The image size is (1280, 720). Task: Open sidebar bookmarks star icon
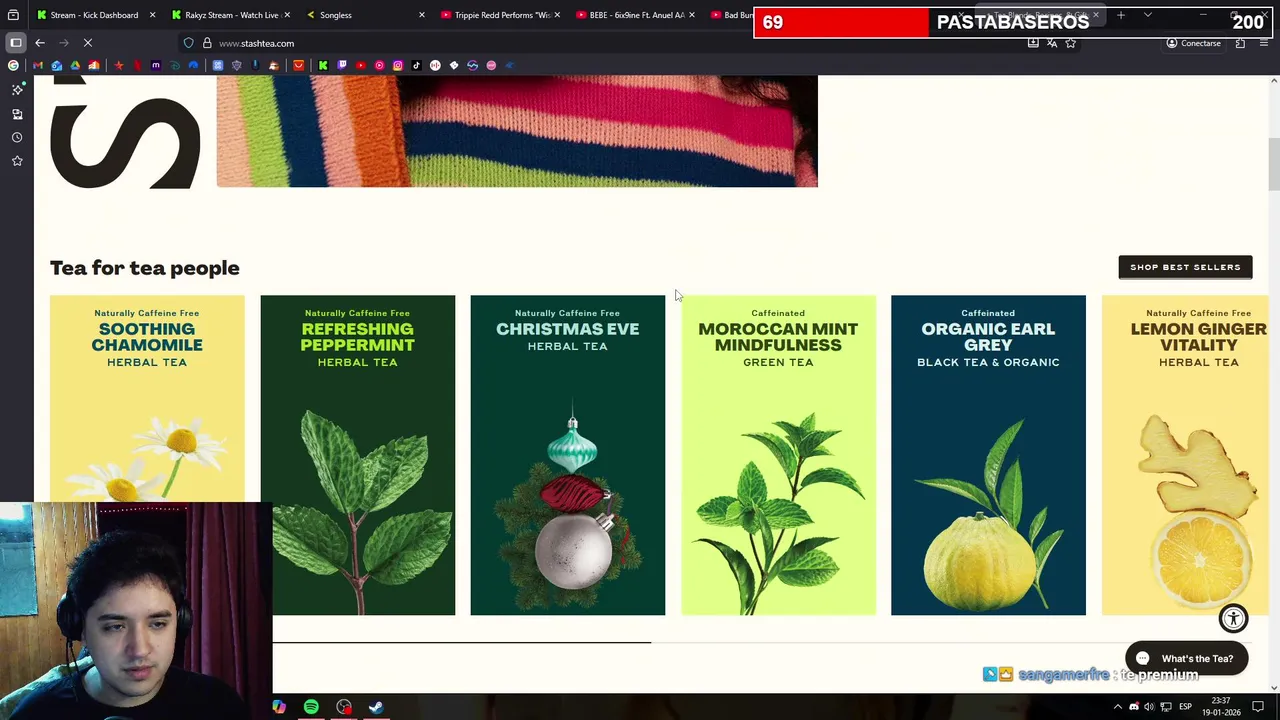(17, 161)
